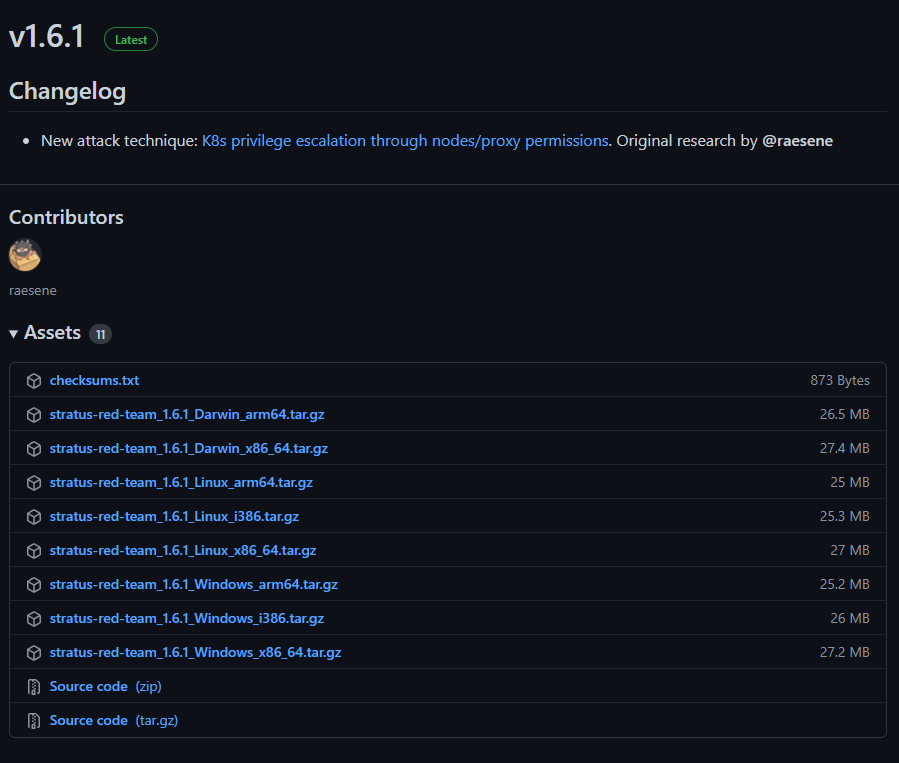Viewport: 899px width, 763px height.
Task: Click package icon for Windows_x86_64 tarball
Action: pos(34,652)
